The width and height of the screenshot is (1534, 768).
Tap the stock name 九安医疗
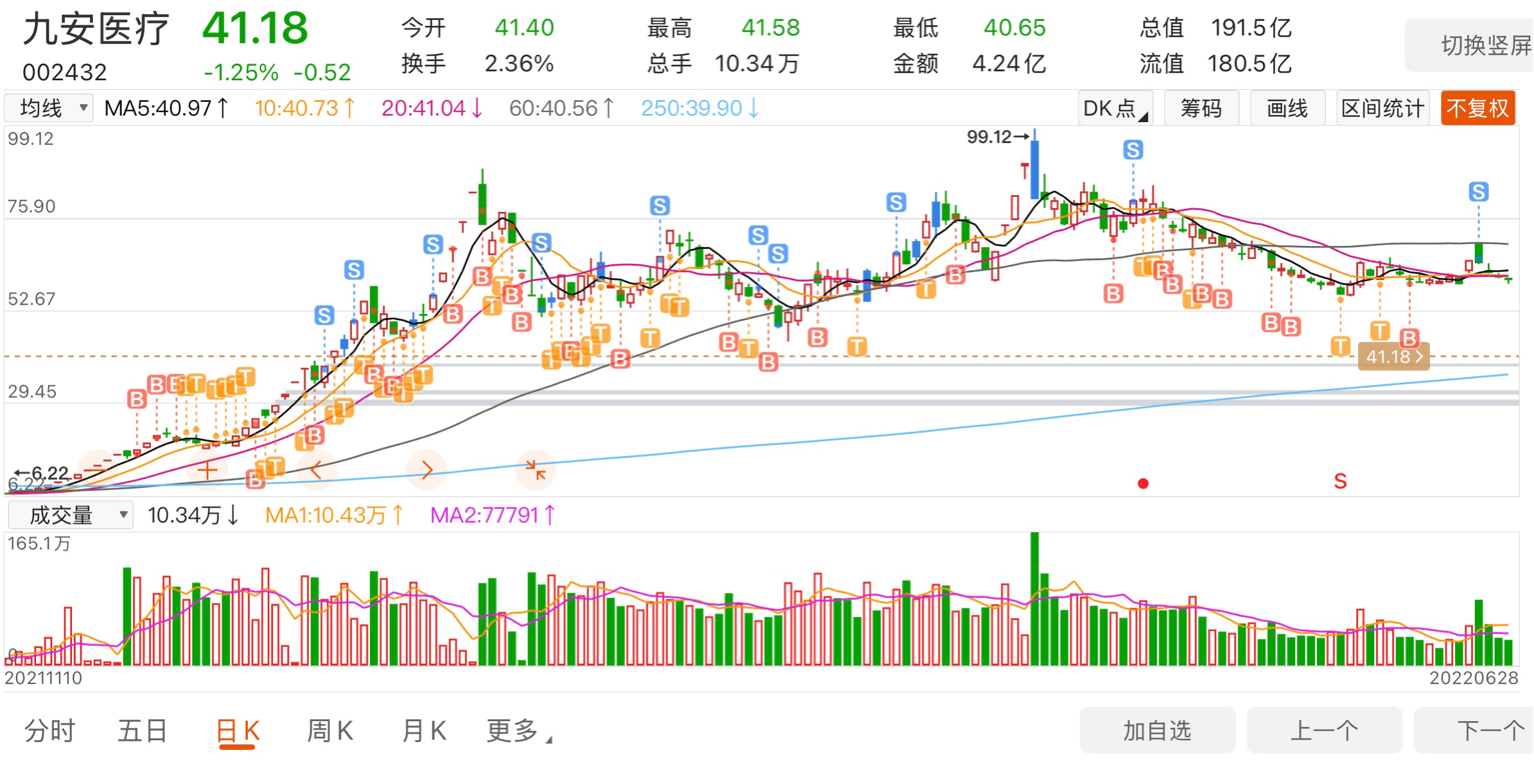pyautogui.click(x=97, y=29)
